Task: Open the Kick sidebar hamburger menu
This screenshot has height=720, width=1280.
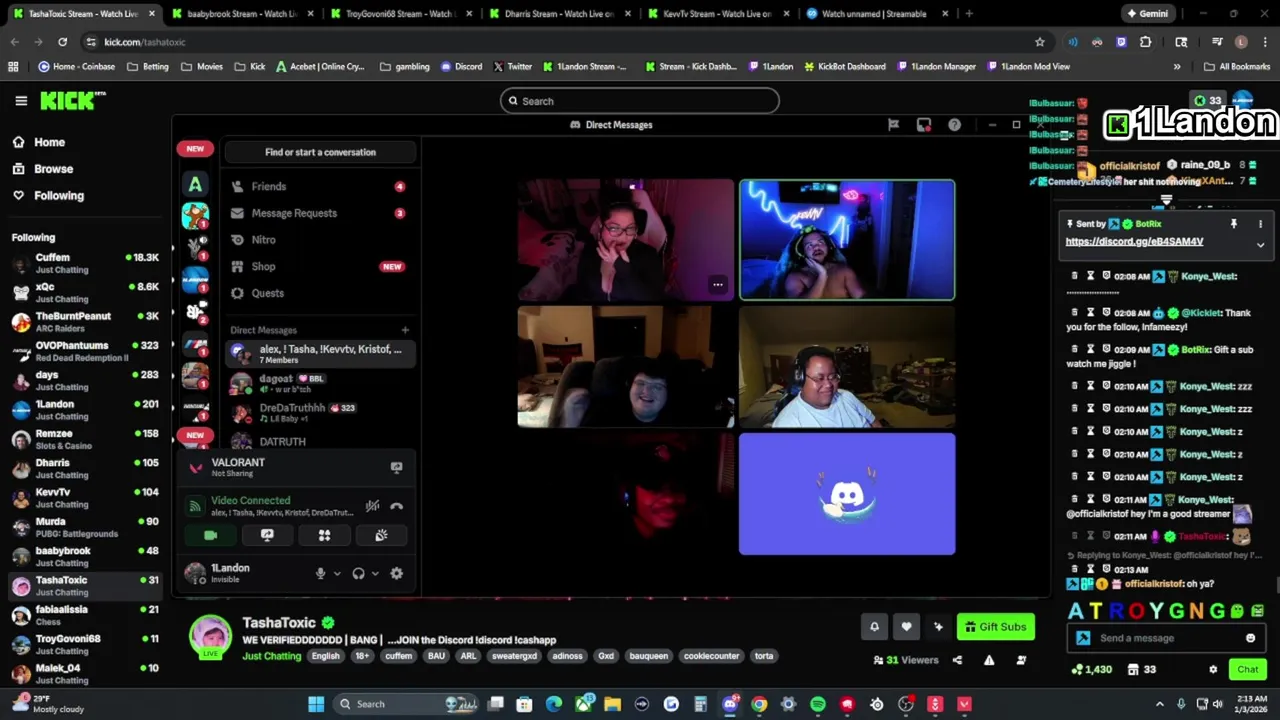Action: pos(21,101)
